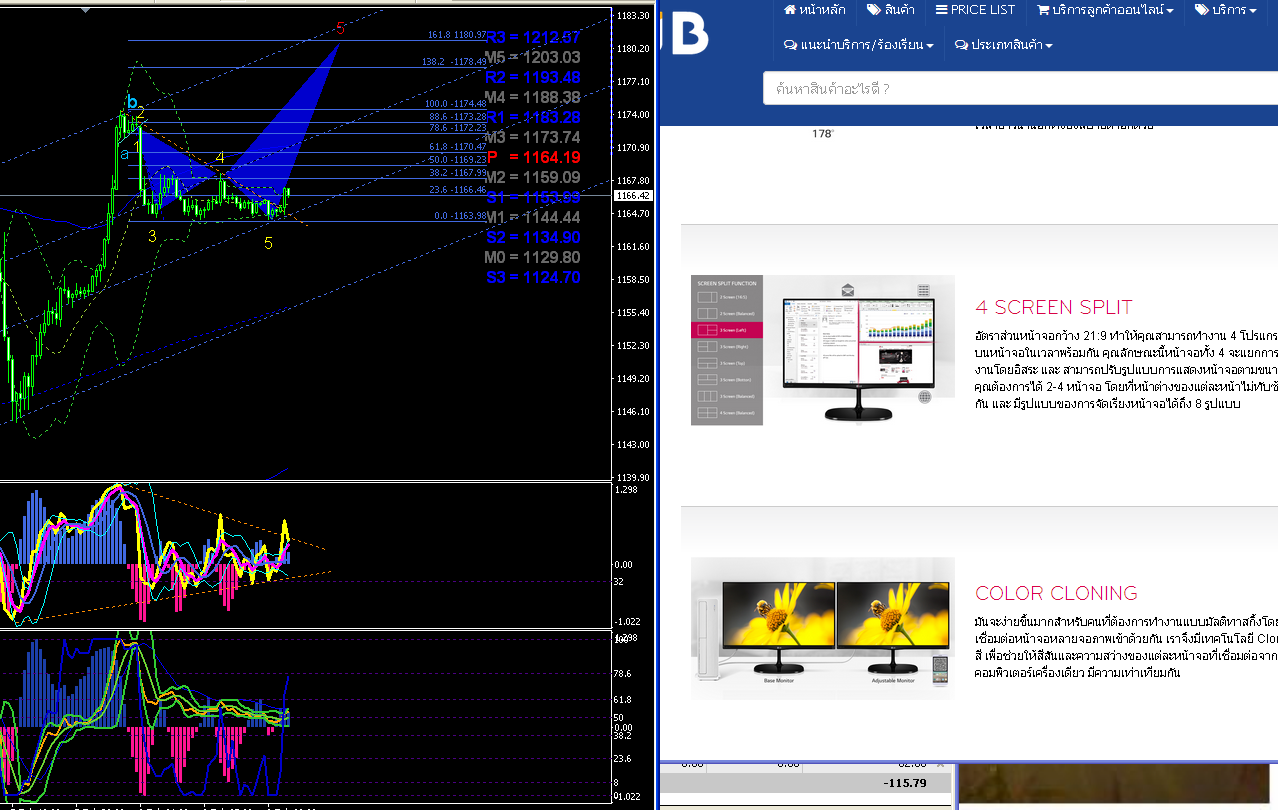Select the 4 SCREEN SPLIT heading

[1054, 307]
